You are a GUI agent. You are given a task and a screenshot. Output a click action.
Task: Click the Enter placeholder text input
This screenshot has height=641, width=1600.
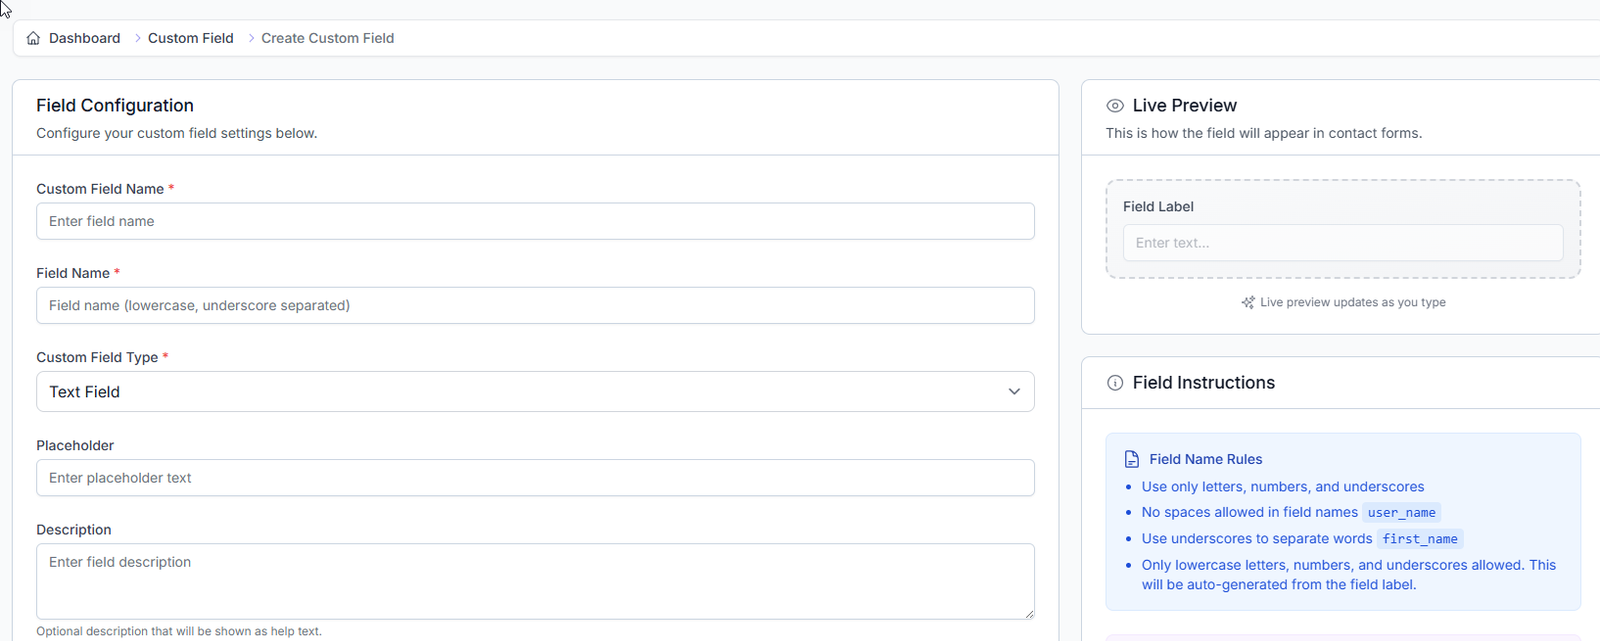click(535, 478)
